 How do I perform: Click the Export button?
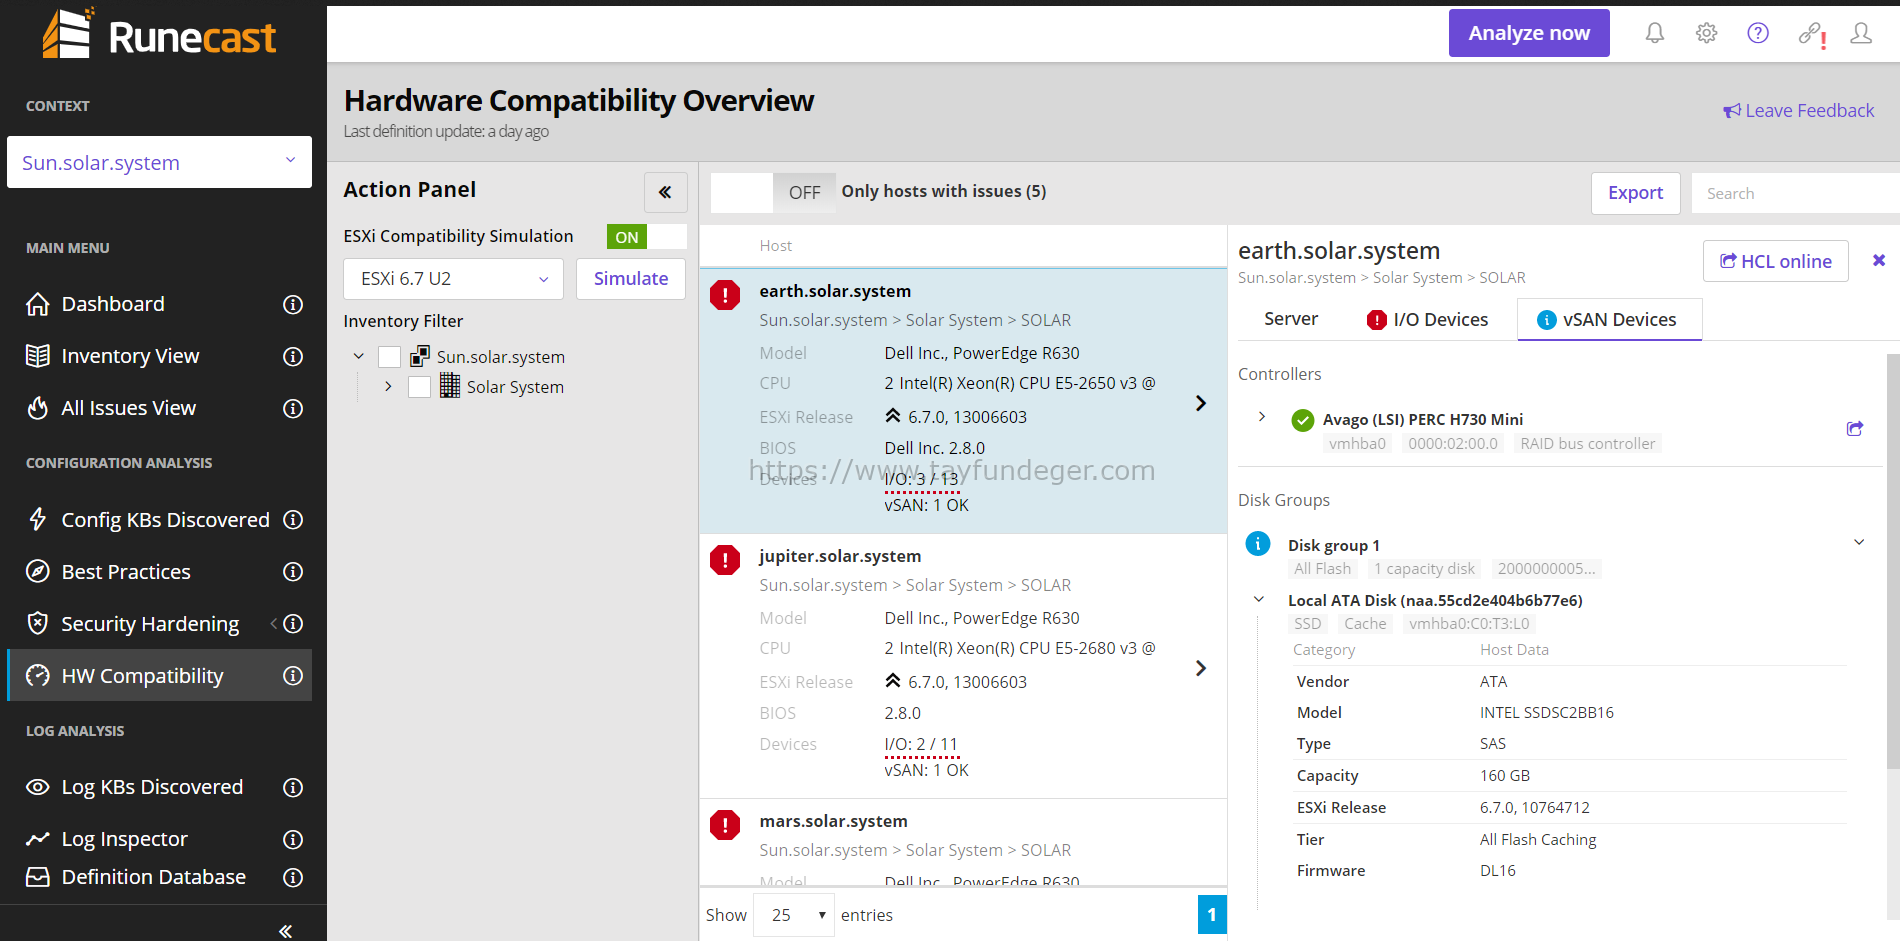click(1635, 193)
